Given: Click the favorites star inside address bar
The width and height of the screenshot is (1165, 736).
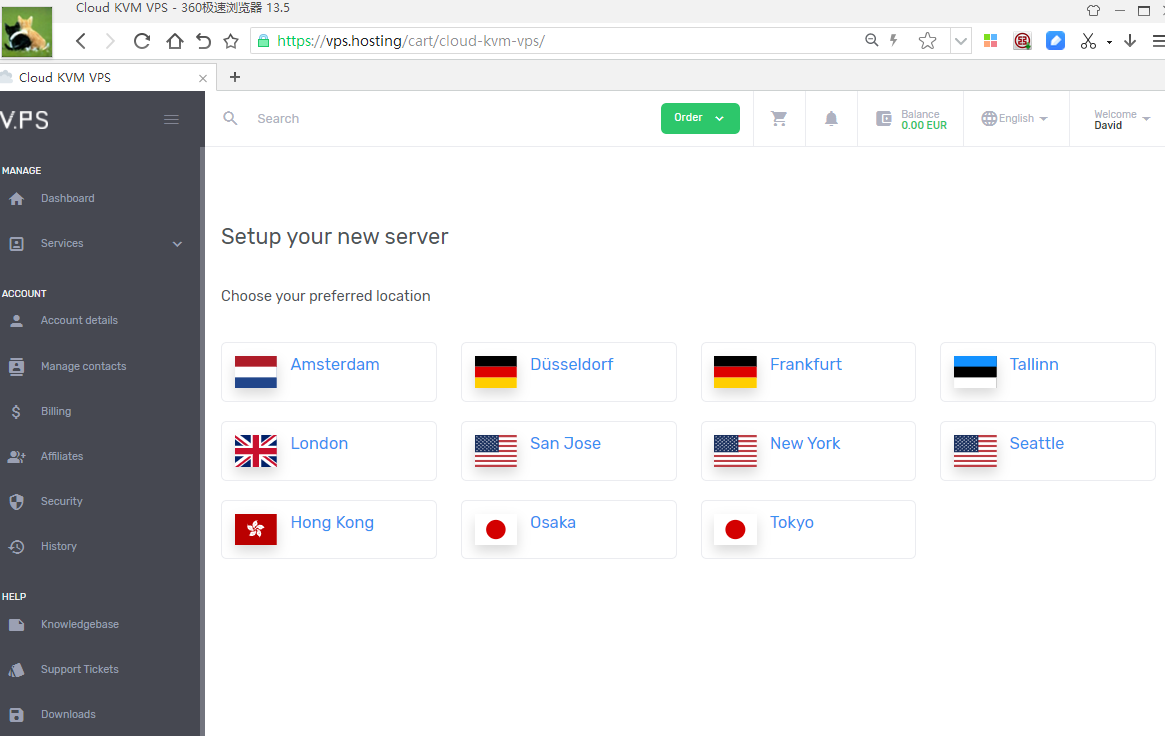Looking at the screenshot, I should [x=927, y=41].
